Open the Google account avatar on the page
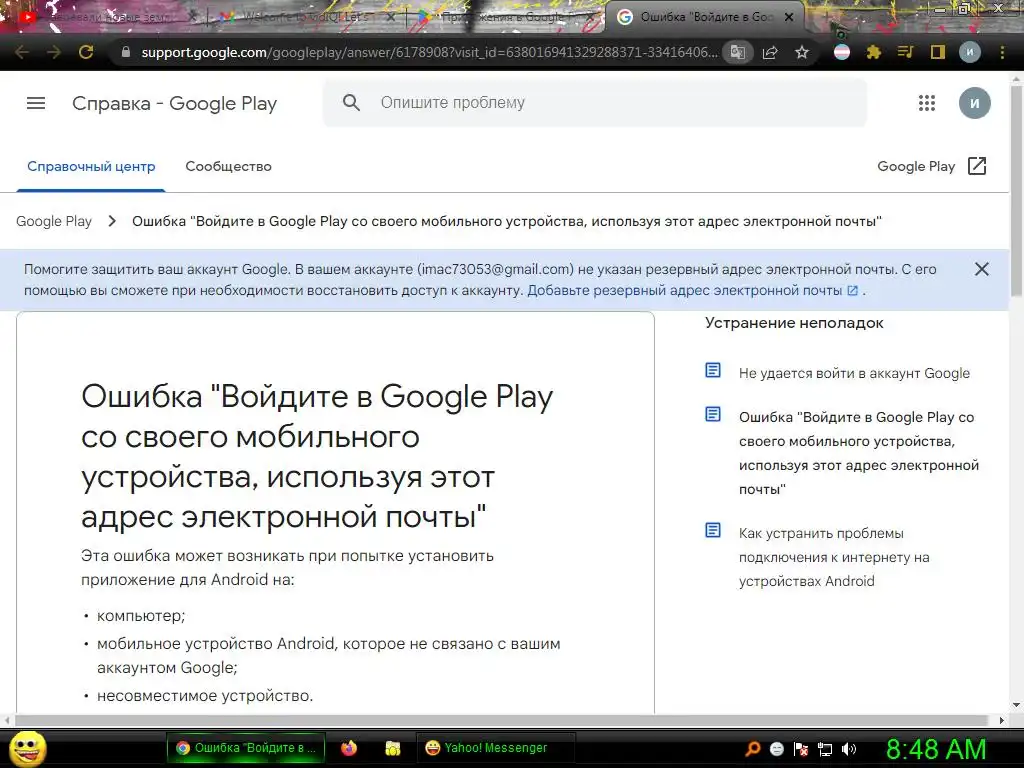 coord(974,103)
